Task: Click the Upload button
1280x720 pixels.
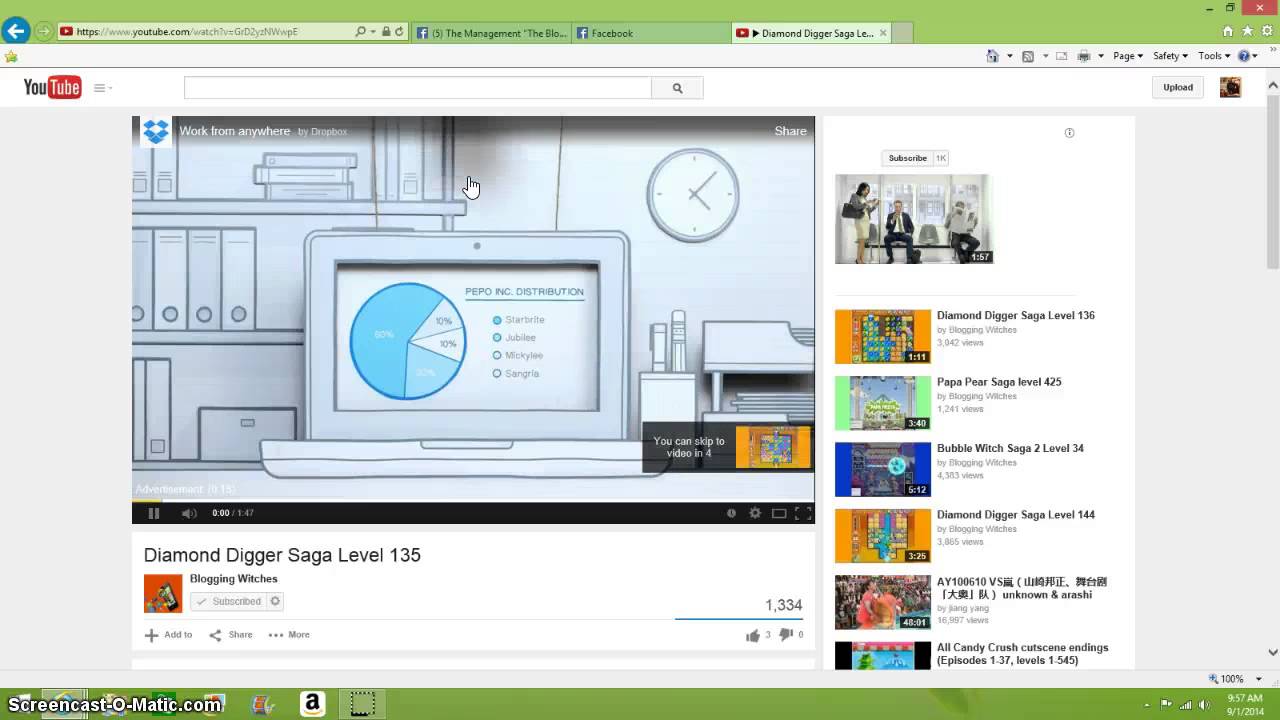Action: click(x=1178, y=87)
